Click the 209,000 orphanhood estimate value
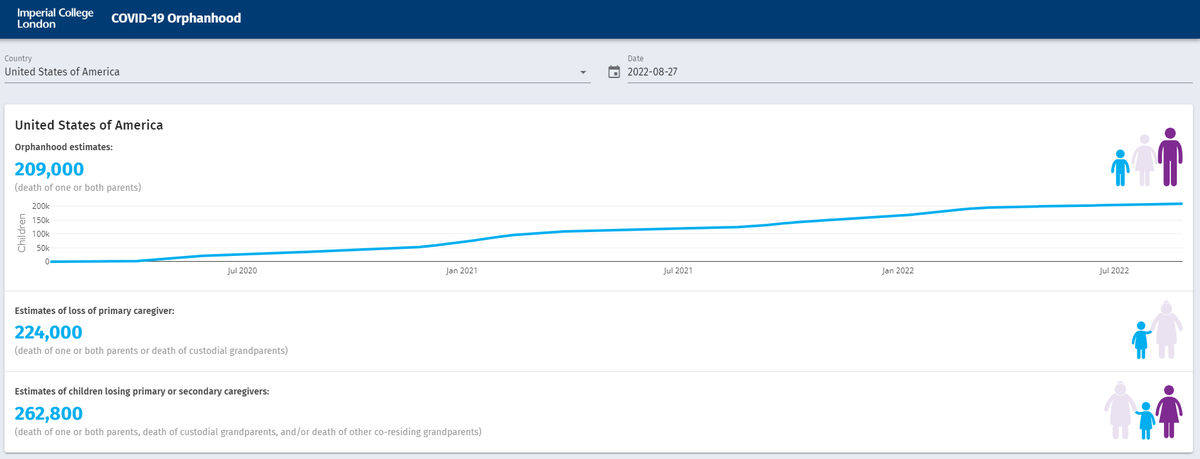This screenshot has width=1200, height=459. point(49,168)
